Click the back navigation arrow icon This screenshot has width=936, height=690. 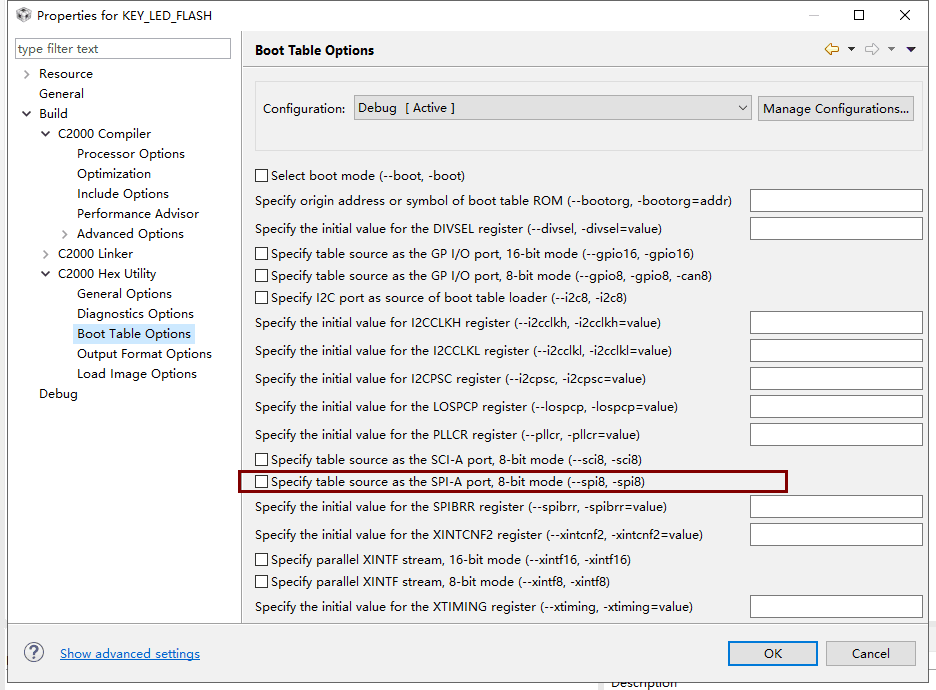(831, 50)
